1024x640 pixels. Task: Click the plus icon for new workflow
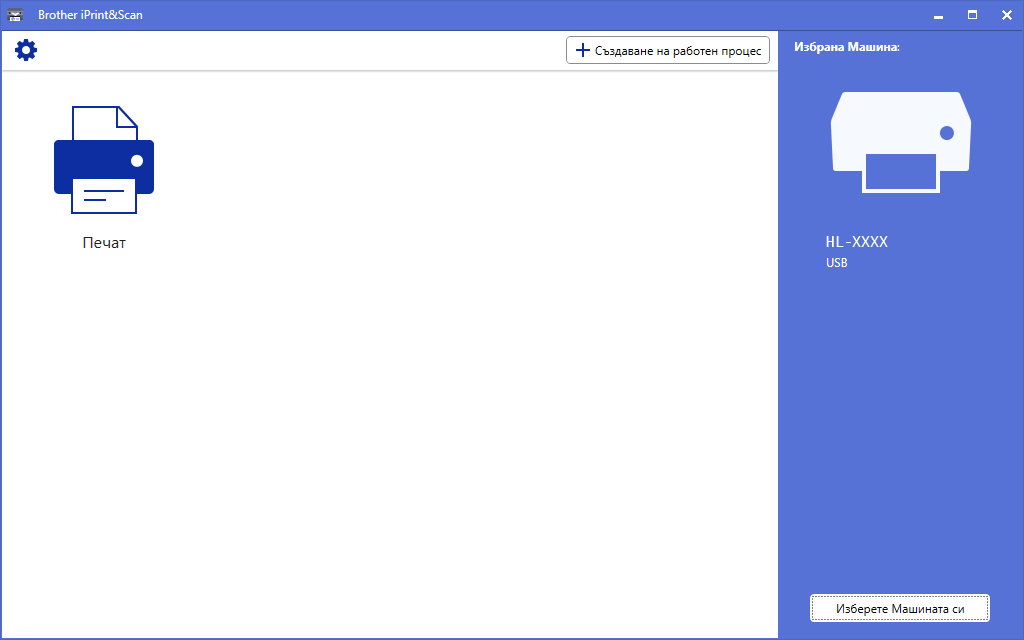(x=583, y=50)
